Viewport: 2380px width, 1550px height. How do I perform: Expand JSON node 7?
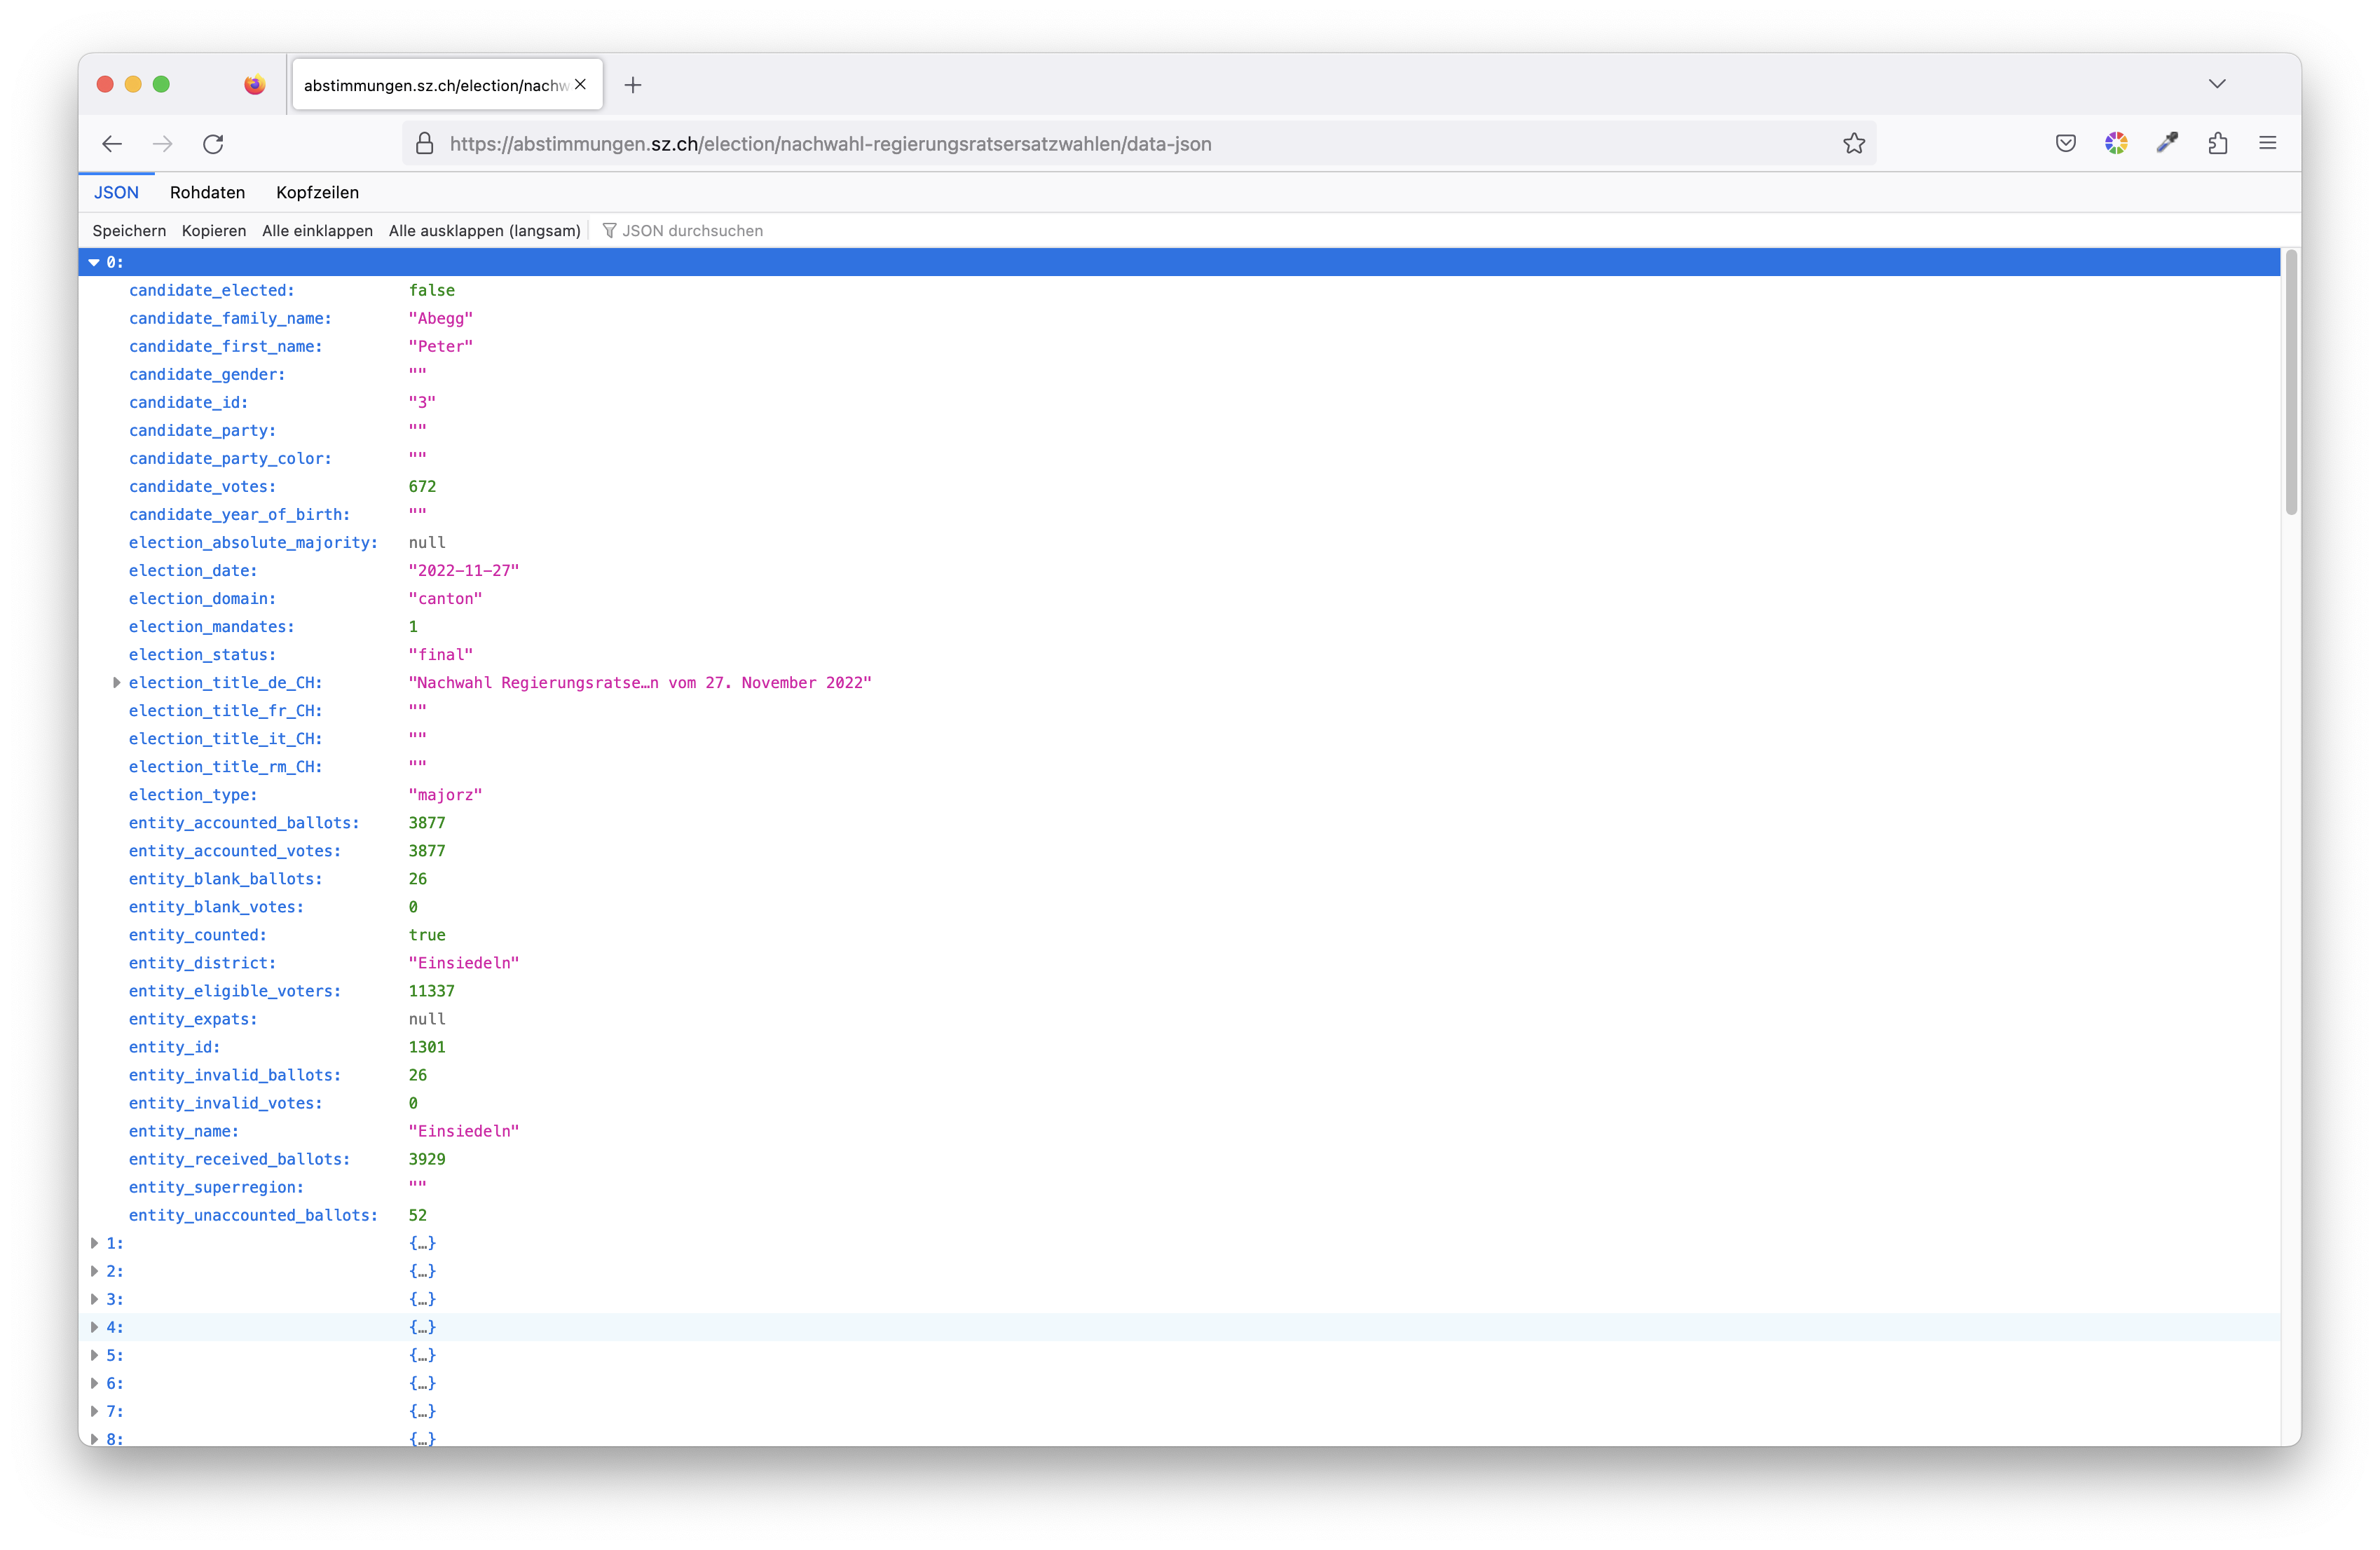pos(94,1412)
